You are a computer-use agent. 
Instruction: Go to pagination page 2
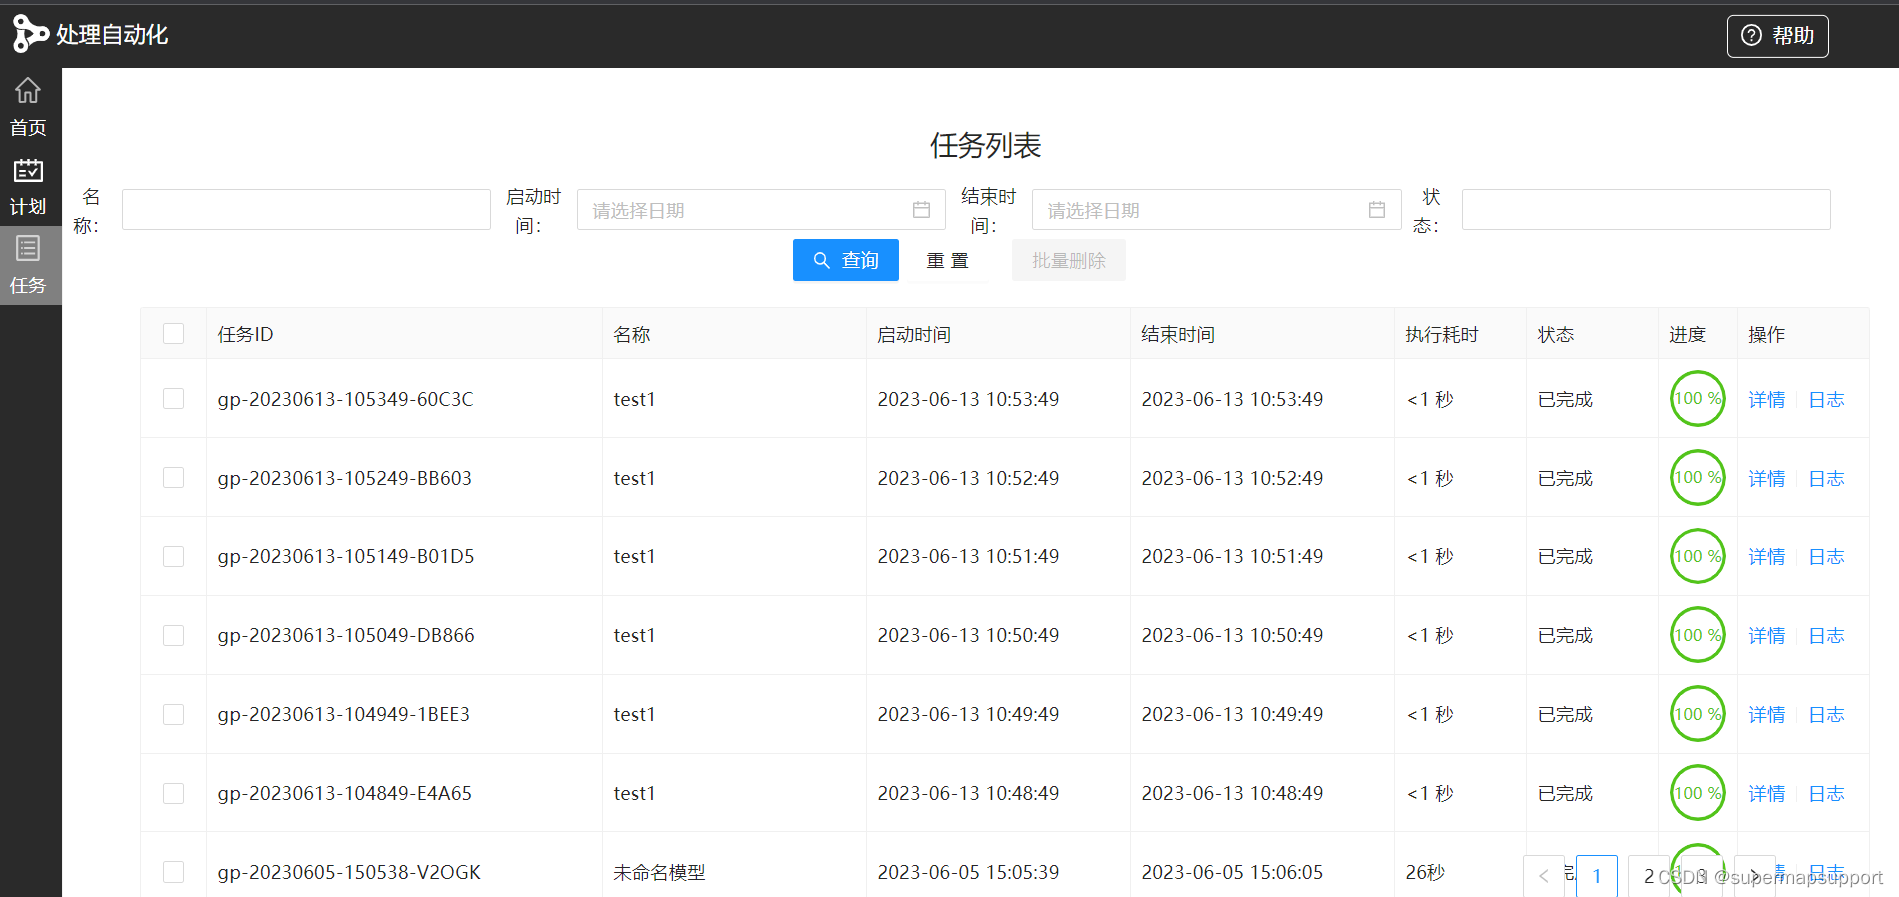coord(1649,876)
